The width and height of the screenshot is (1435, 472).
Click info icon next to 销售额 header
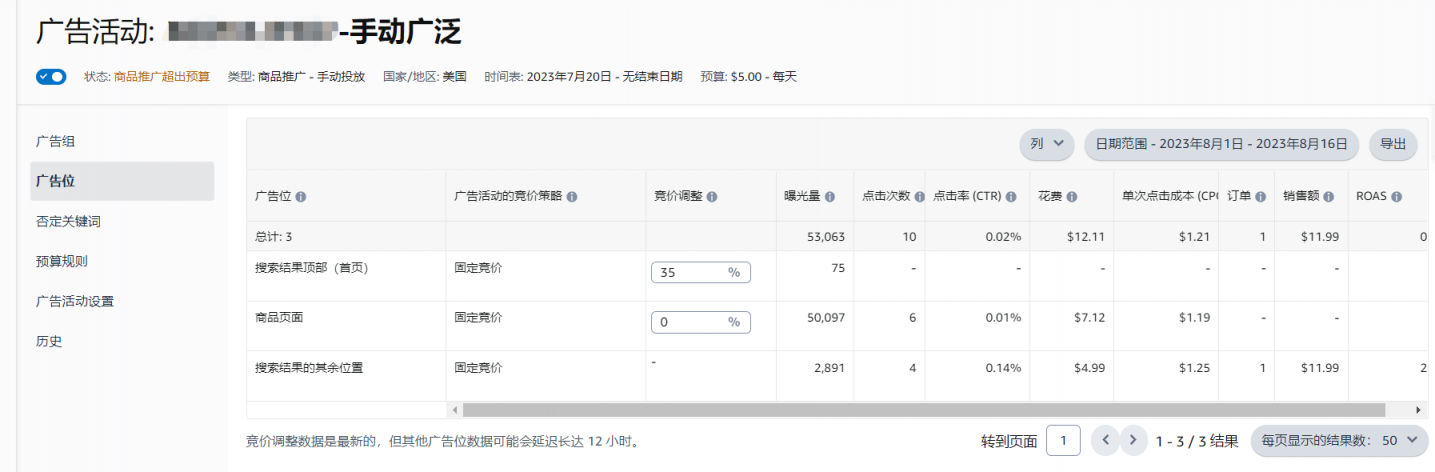click(1328, 197)
